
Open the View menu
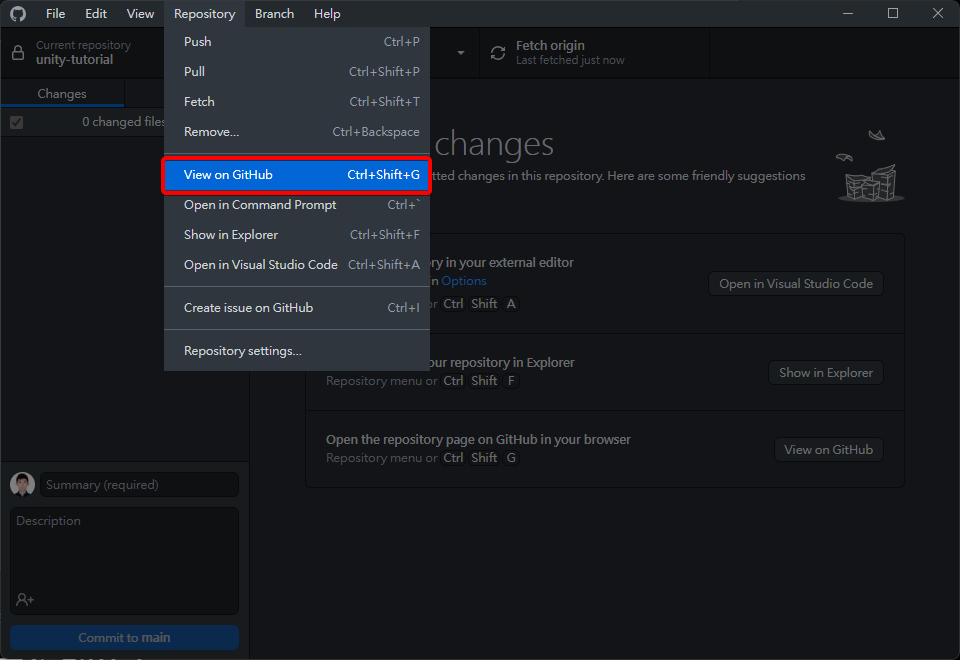140,13
